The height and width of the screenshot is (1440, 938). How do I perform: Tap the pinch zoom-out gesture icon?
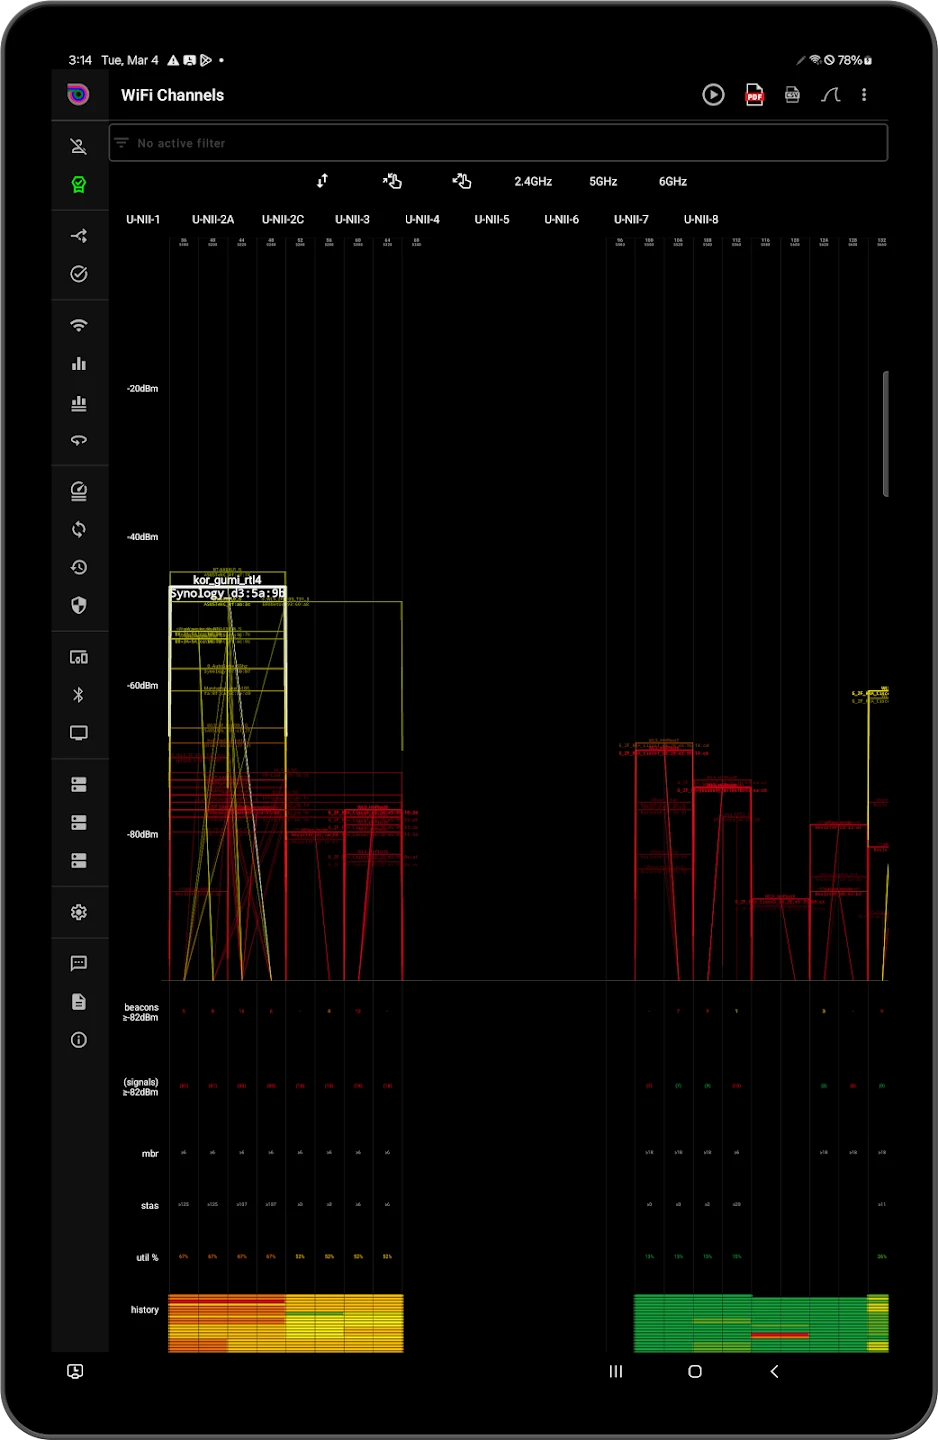coord(461,181)
